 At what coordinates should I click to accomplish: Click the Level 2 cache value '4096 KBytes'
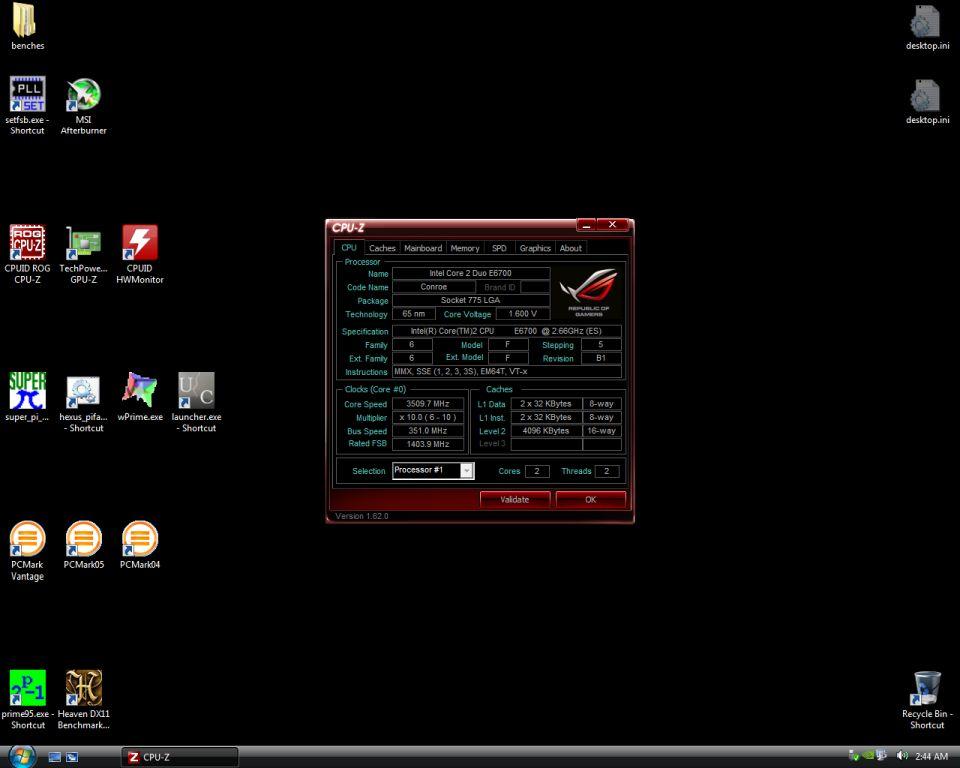(546, 431)
